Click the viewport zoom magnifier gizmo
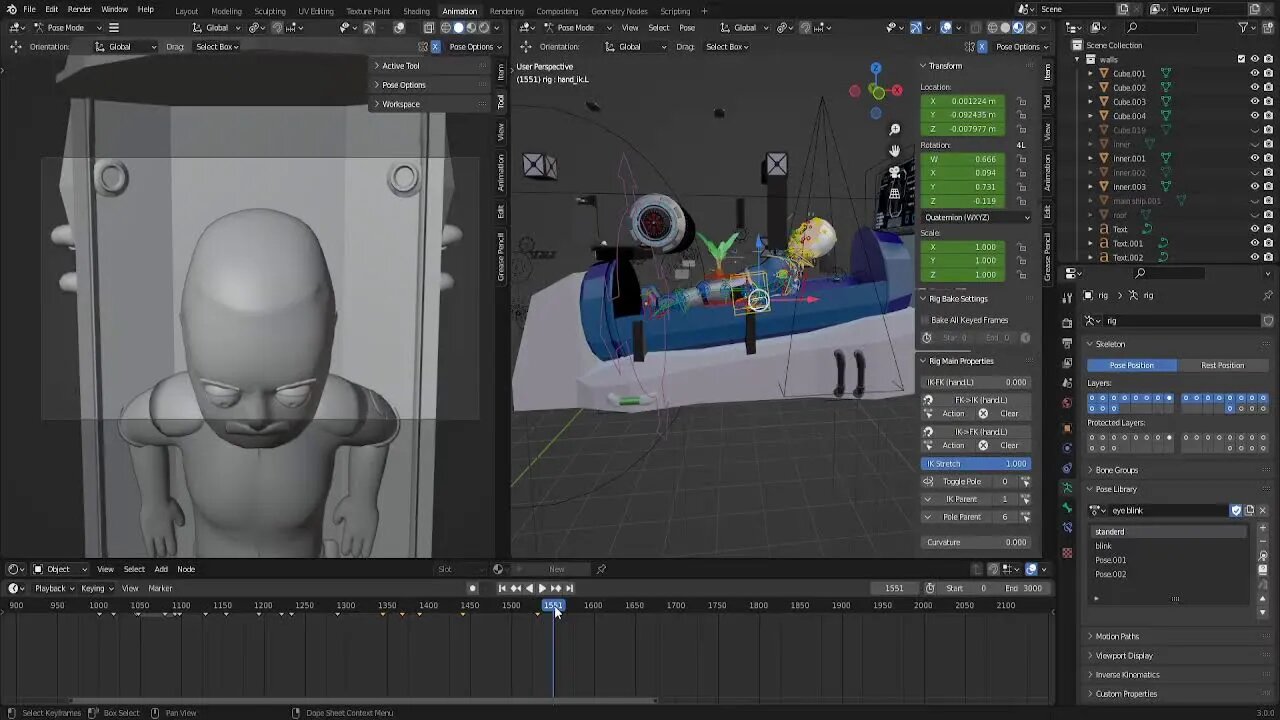The image size is (1280, 720). pyautogui.click(x=894, y=129)
